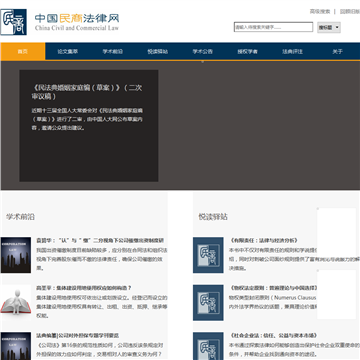The width and height of the screenshot is (360, 360).
Task: Open article 法典抽墨|公司对外担保专题
Action: pyautogui.click(x=77, y=336)
